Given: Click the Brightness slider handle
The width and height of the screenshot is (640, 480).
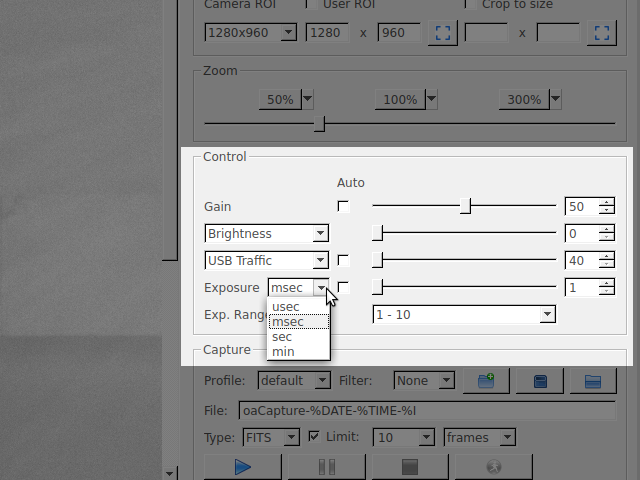Looking at the screenshot, I should (x=378, y=233).
